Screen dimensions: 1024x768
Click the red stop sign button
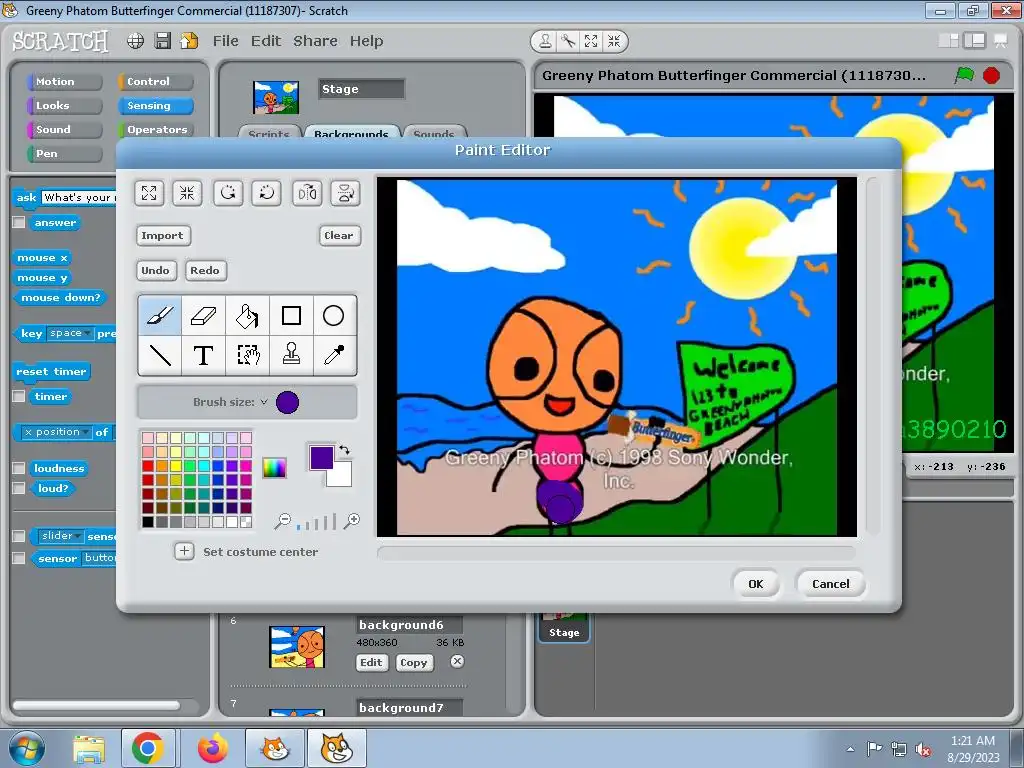pos(991,76)
